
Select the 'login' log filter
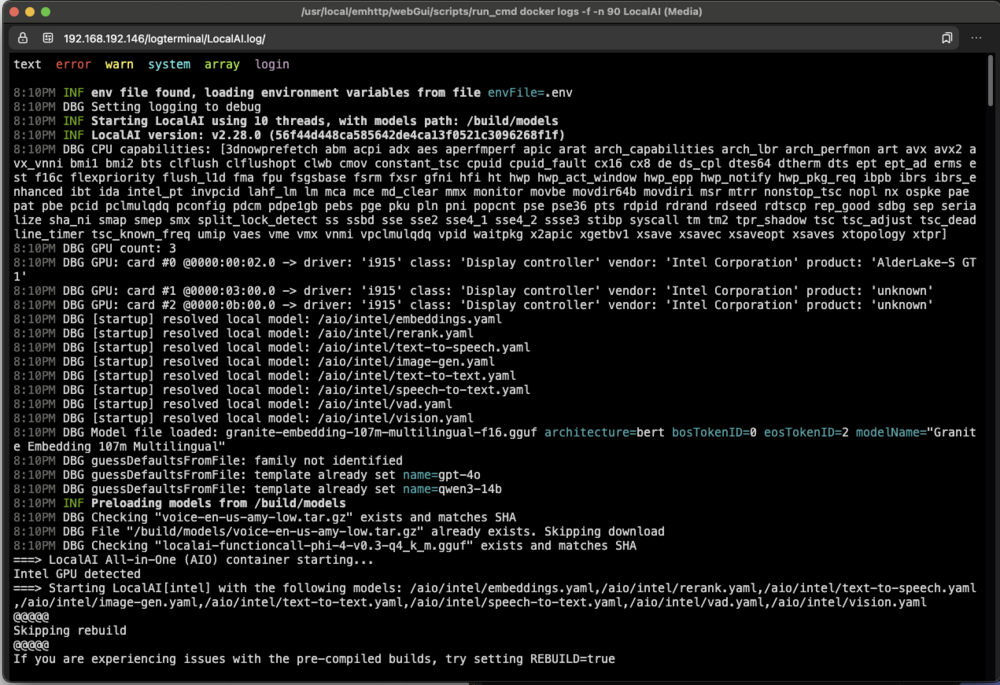pyautogui.click(x=272, y=64)
